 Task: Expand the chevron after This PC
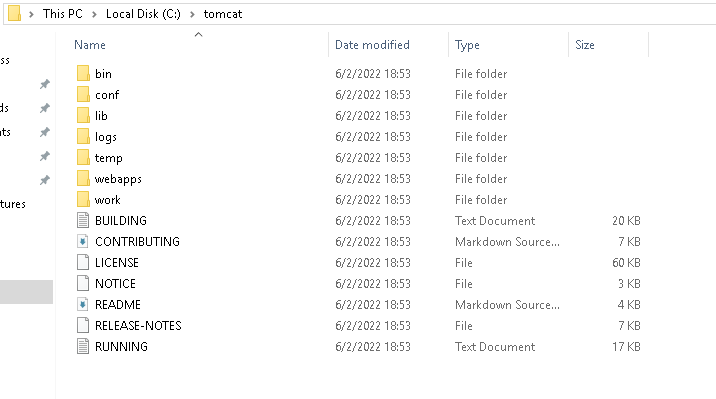[94, 14]
